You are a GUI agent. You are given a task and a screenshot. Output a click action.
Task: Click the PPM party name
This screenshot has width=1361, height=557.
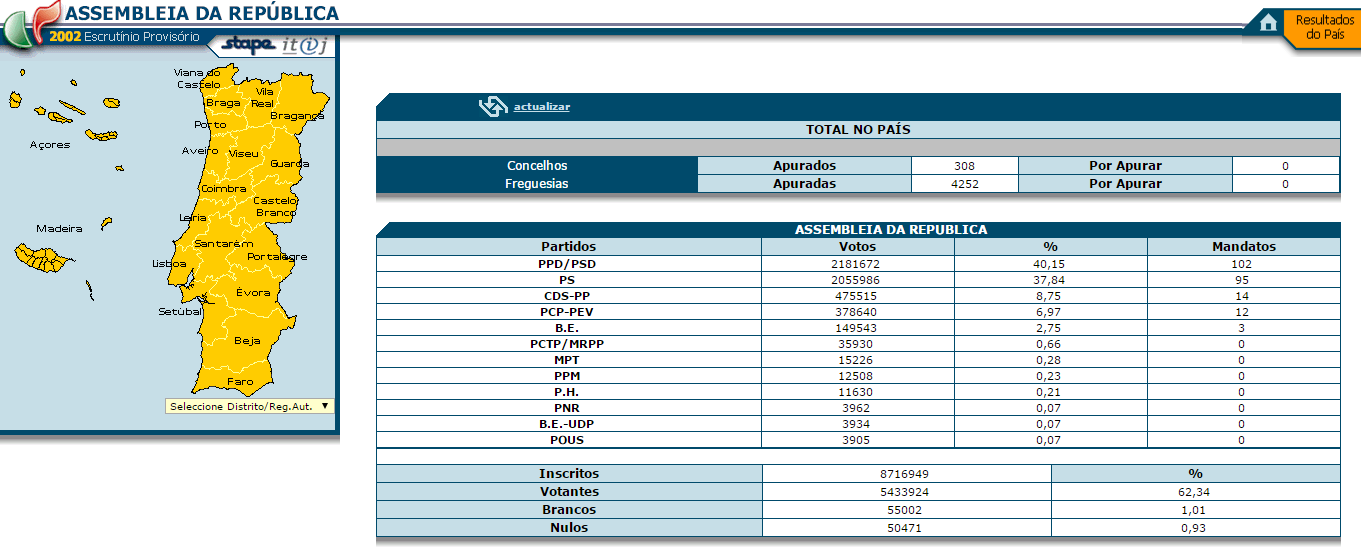tap(568, 376)
